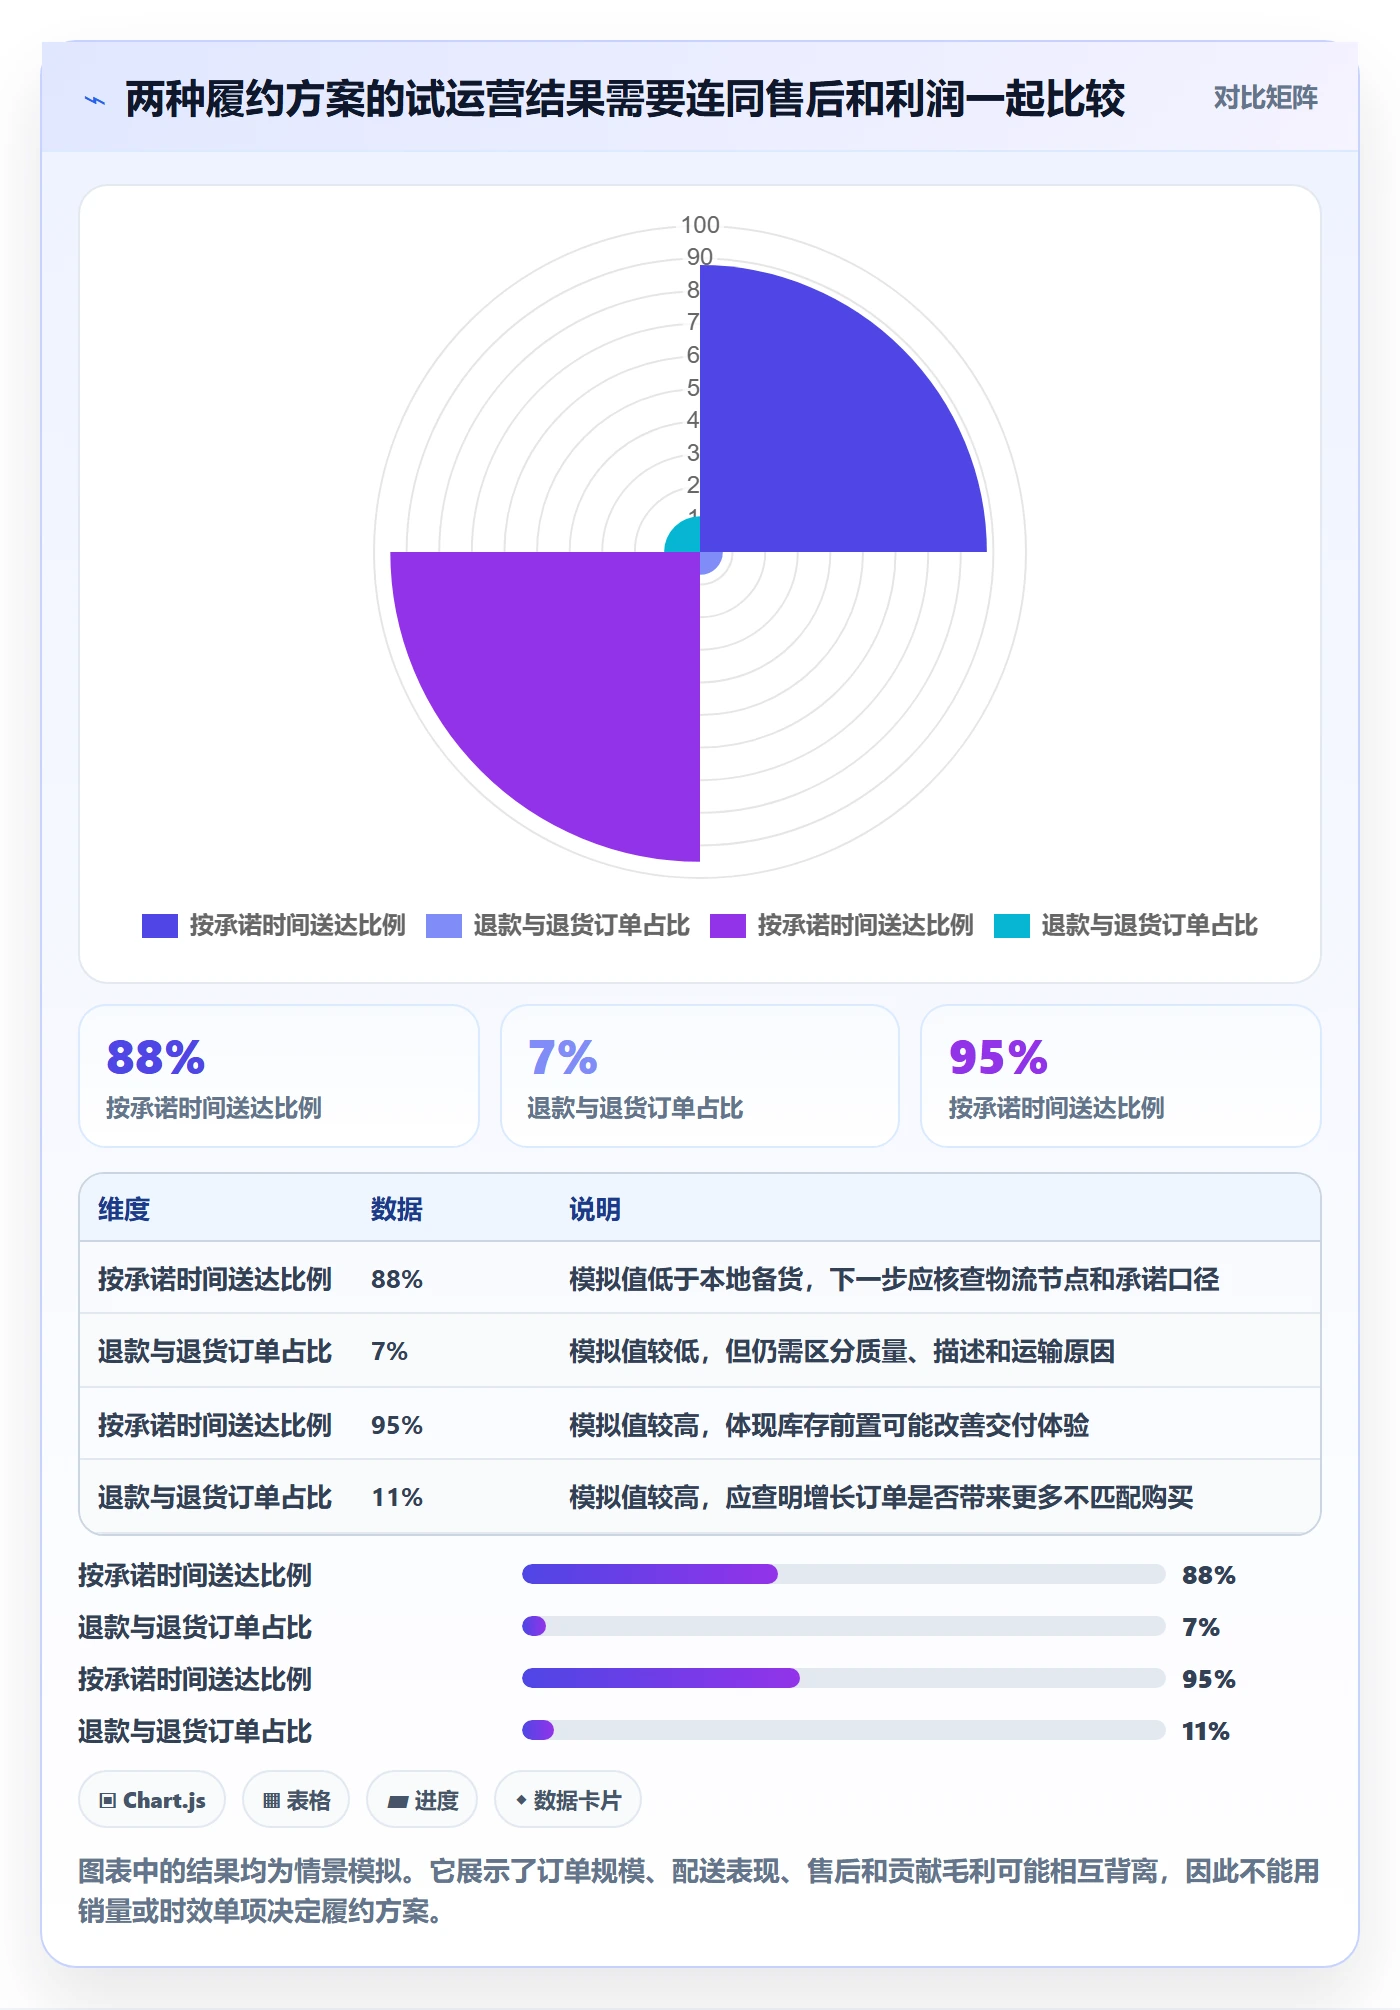Viewport: 1400px width, 2010px height.
Task: Click the Chart.js tag
Action: tap(152, 1800)
